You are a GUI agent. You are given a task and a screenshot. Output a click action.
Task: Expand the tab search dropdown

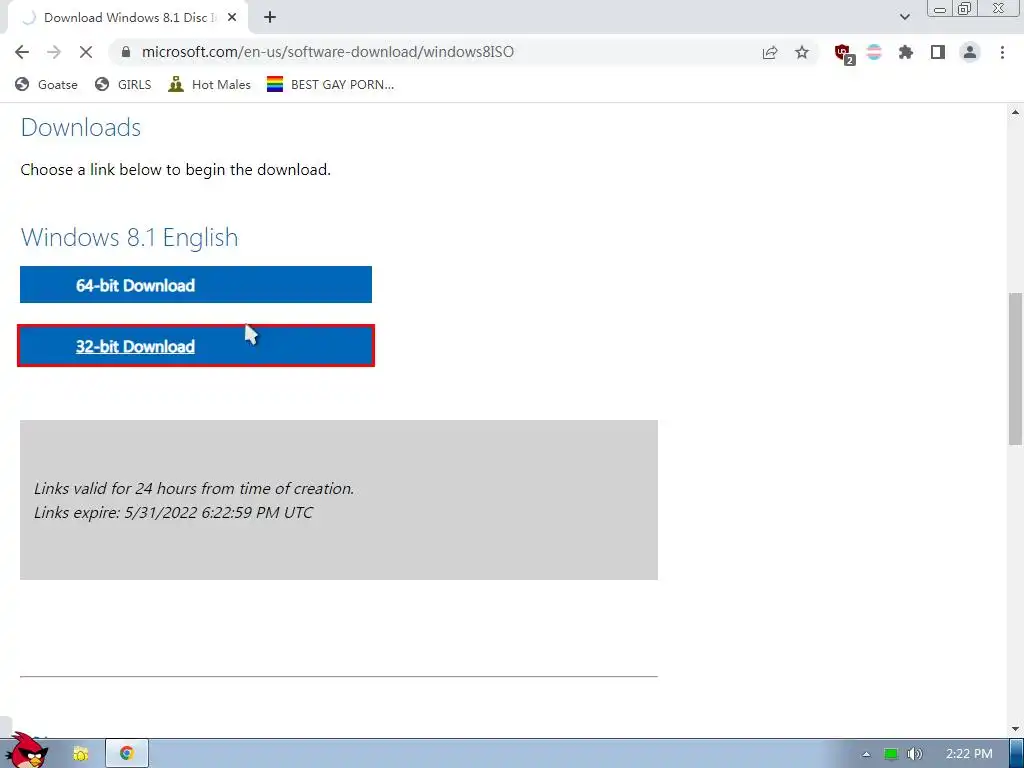[904, 17]
